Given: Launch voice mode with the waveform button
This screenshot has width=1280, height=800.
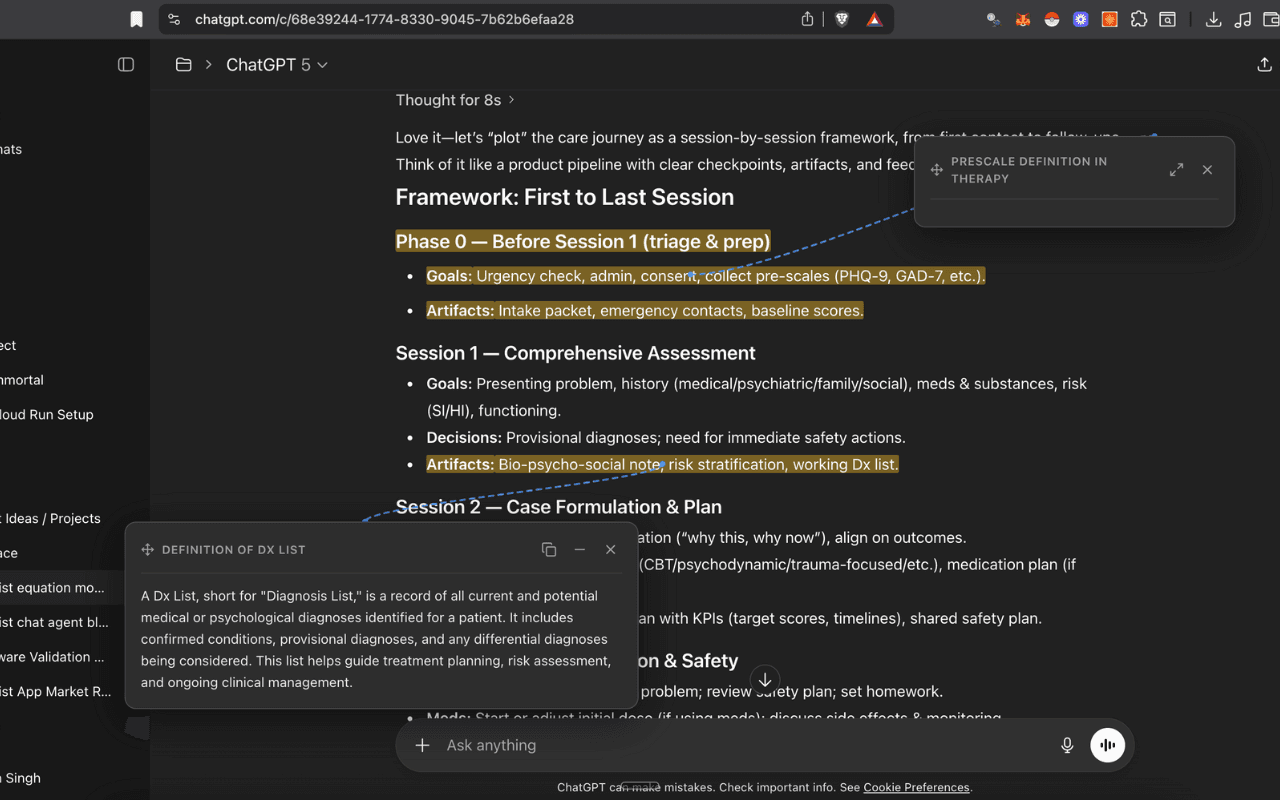Looking at the screenshot, I should [x=1107, y=745].
